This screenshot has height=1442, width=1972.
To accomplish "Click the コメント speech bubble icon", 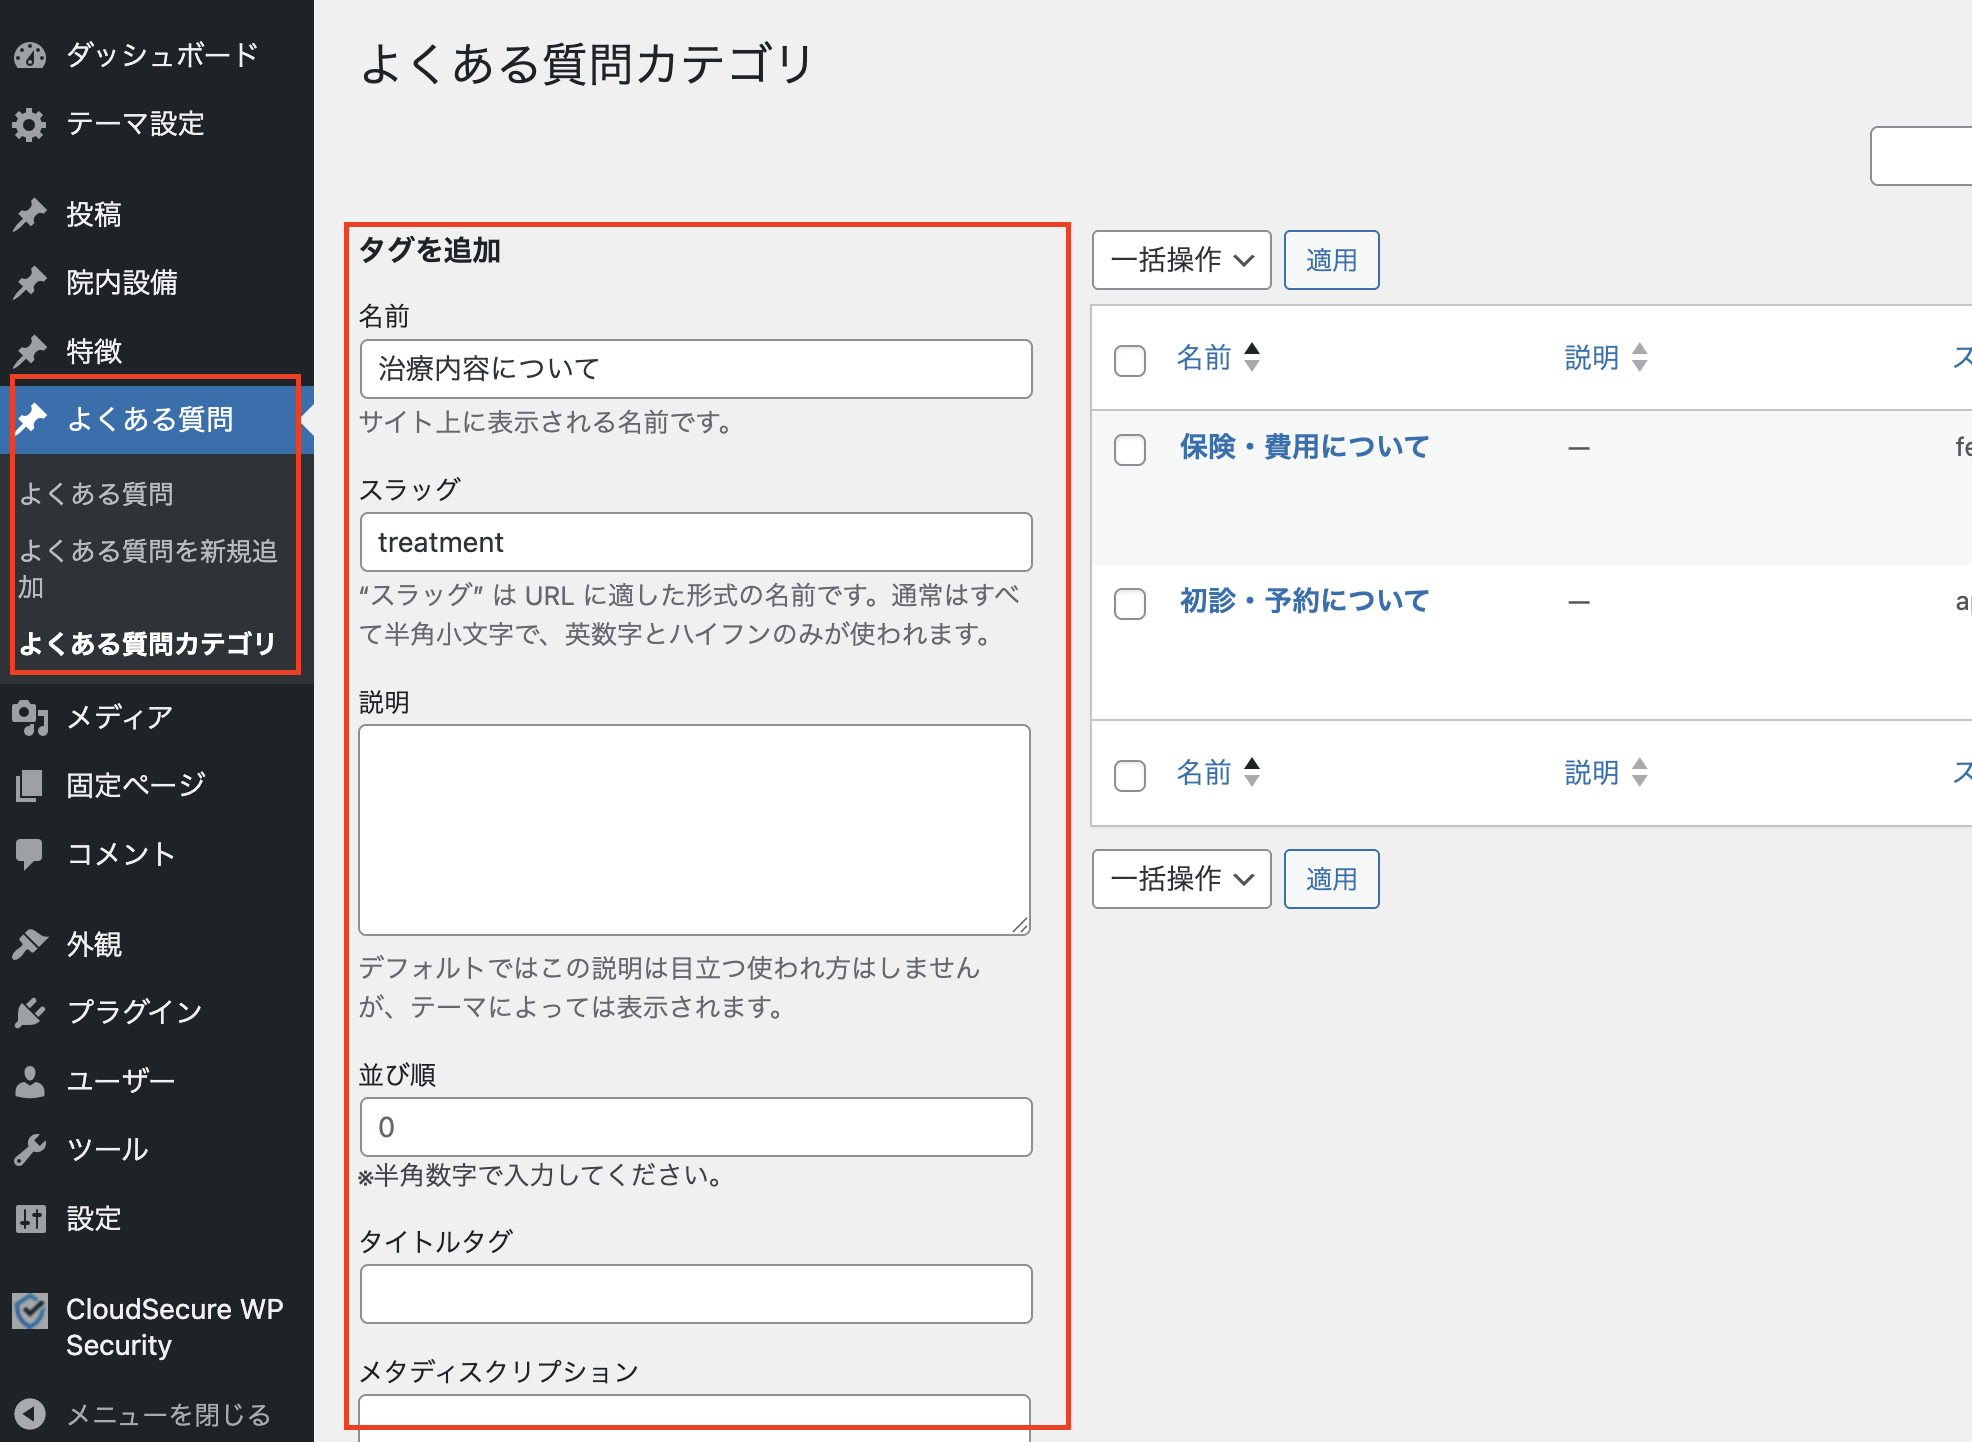I will point(30,853).
